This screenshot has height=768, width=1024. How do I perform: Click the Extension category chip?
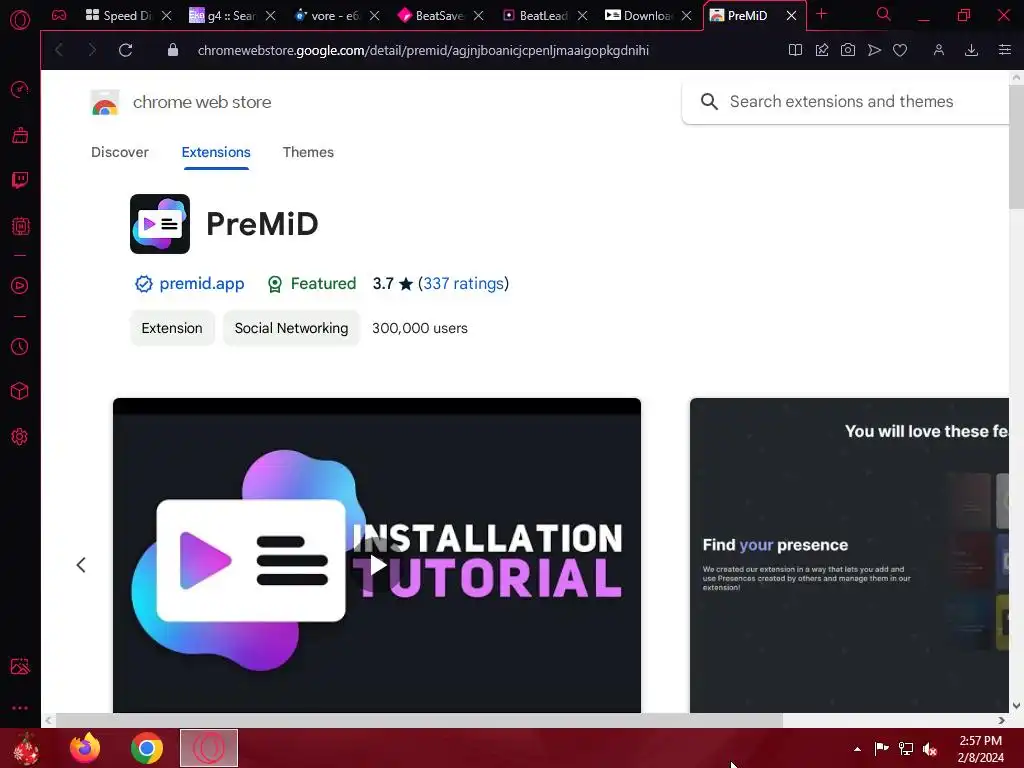[x=172, y=328]
